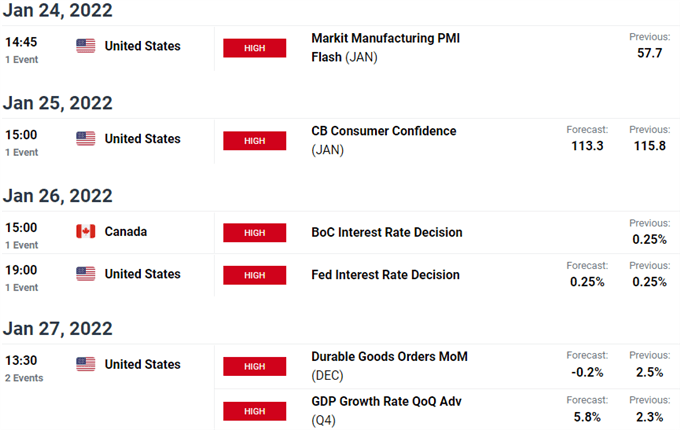
Task: Click the Jan 26, 2022 date header
Action: click(57, 196)
